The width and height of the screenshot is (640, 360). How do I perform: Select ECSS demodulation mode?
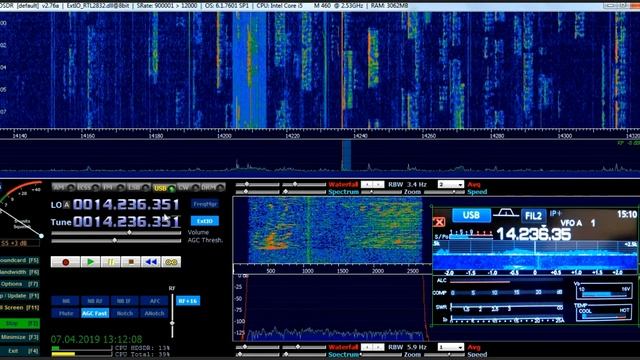89,188
